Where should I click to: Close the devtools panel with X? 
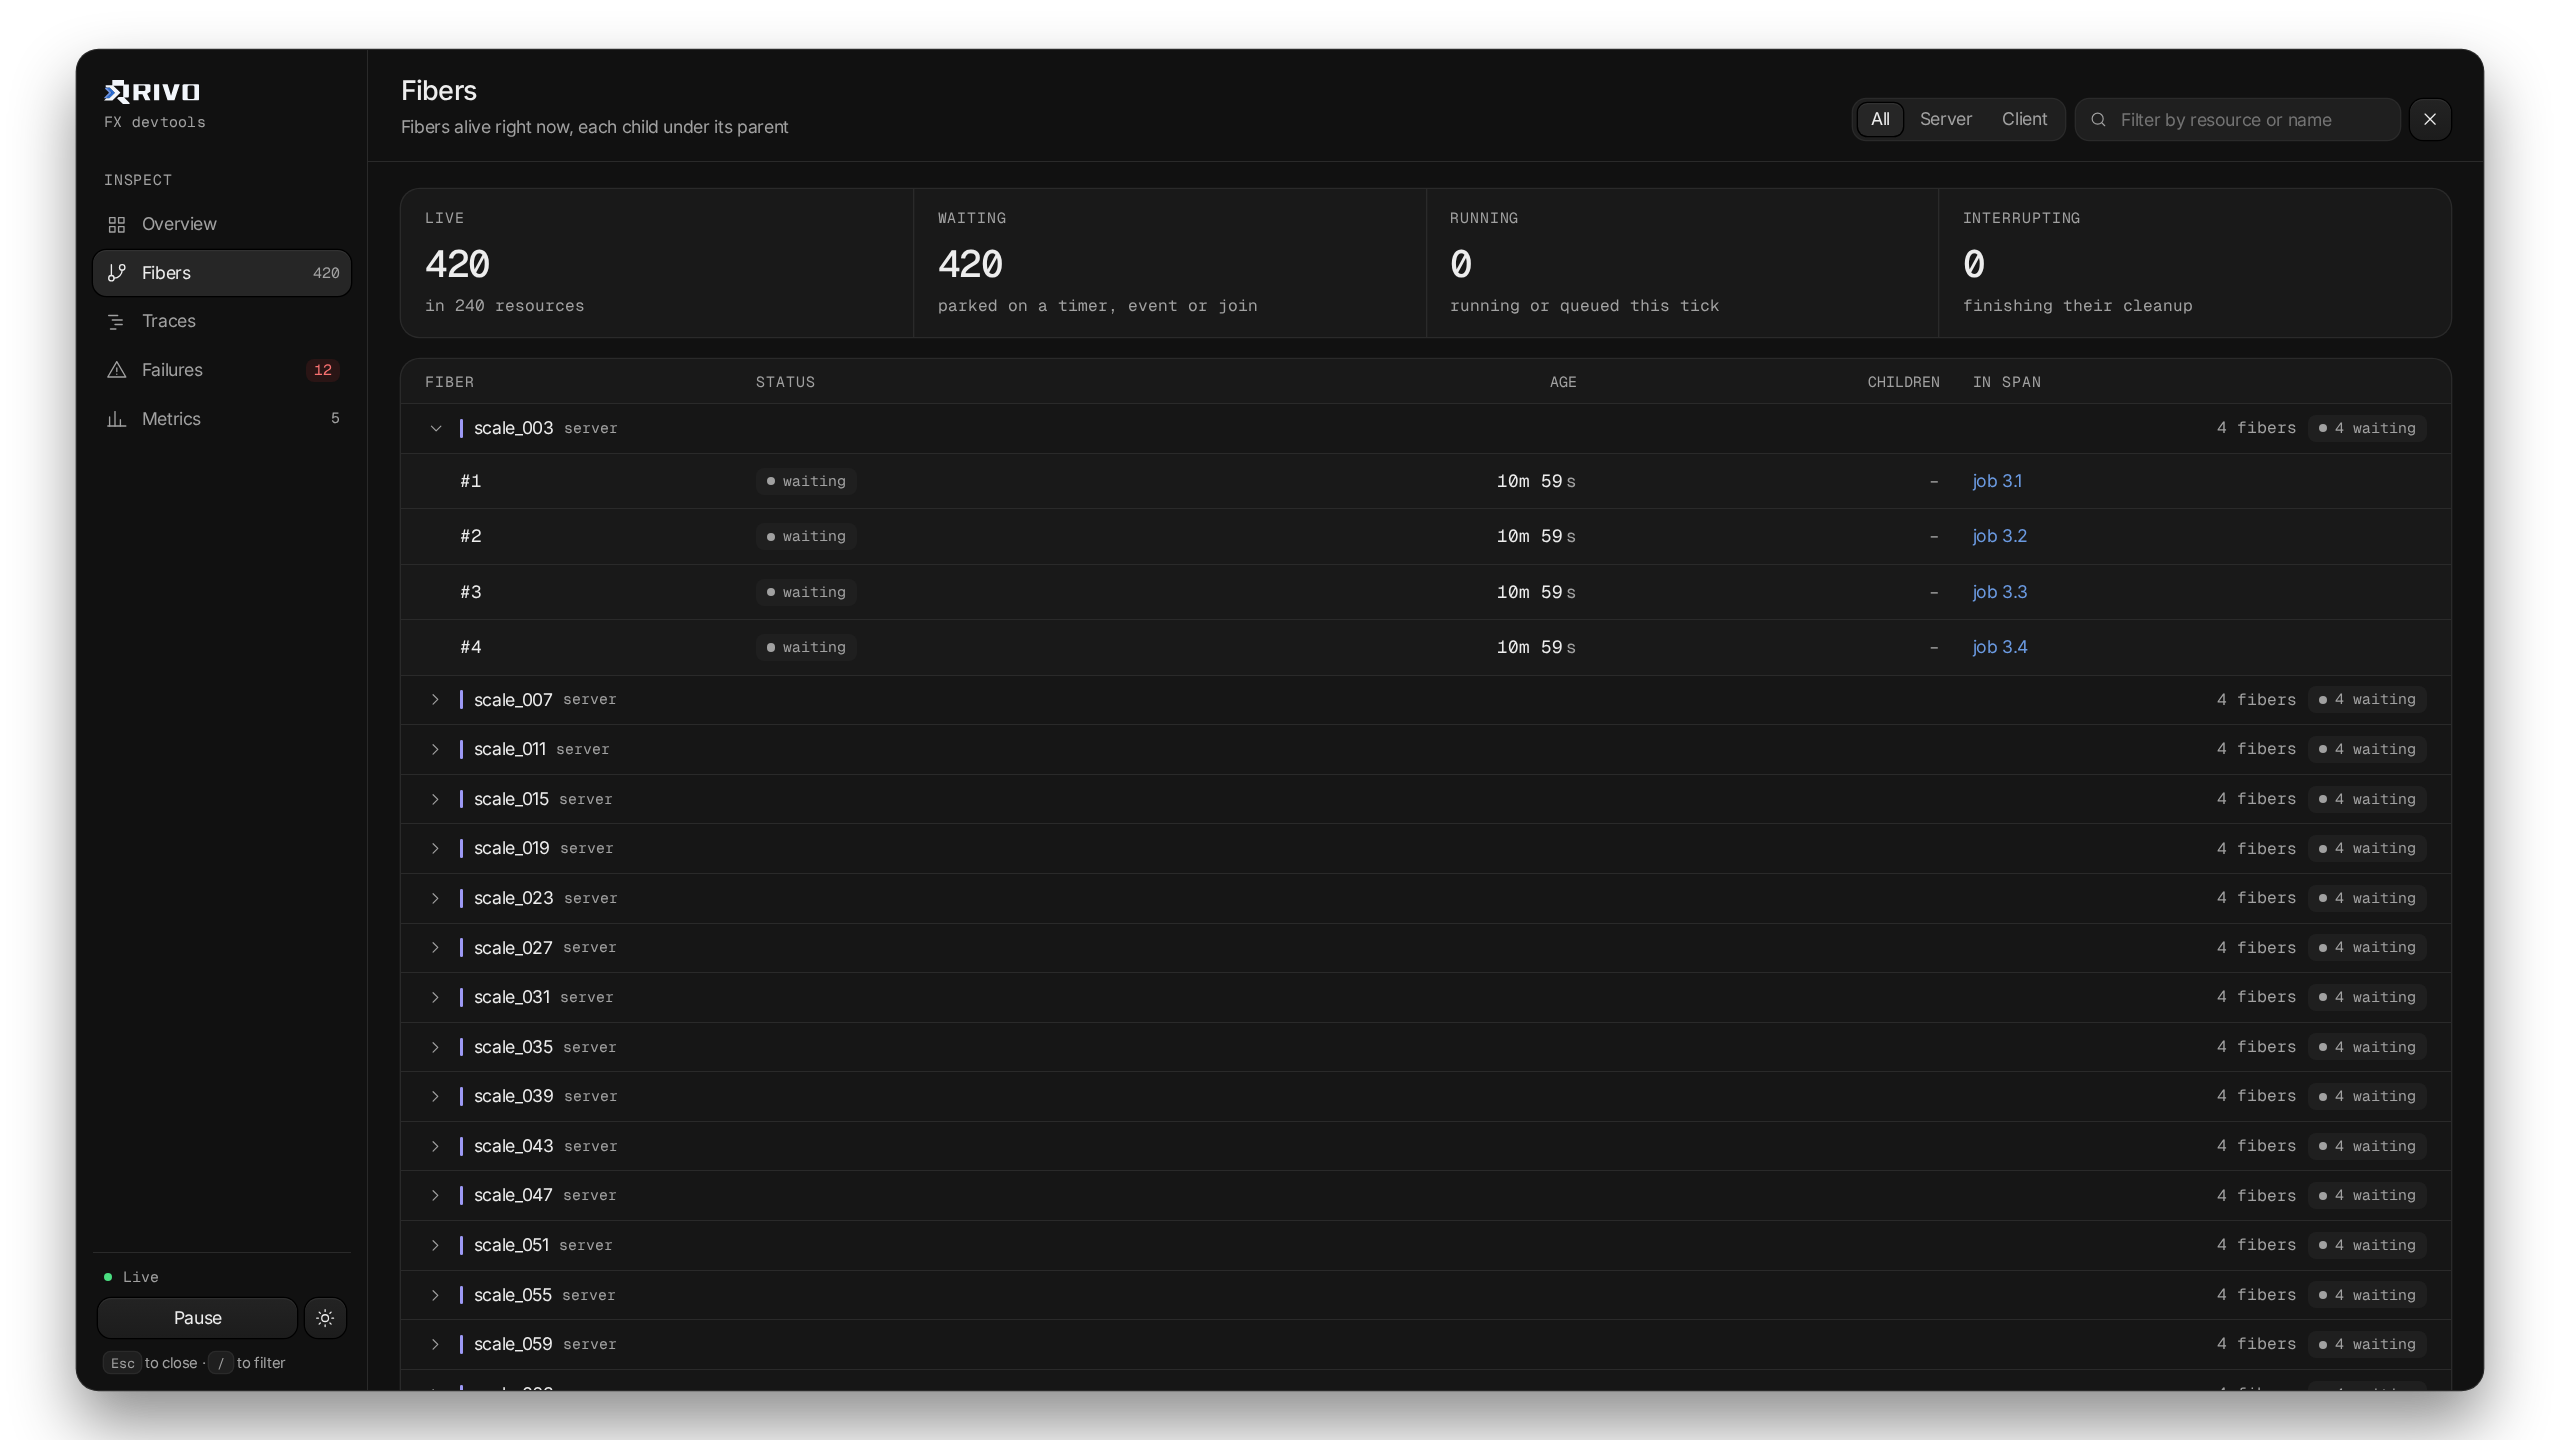2430,120
